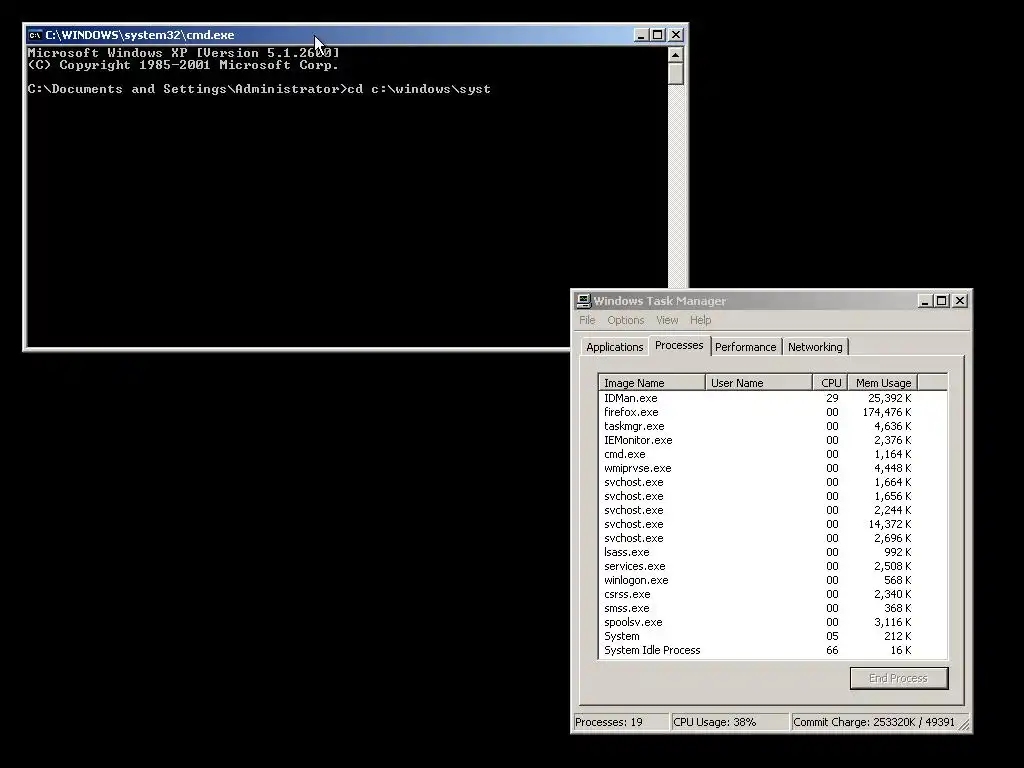
Task: Close the Windows Task Manager window
Action: [960, 300]
